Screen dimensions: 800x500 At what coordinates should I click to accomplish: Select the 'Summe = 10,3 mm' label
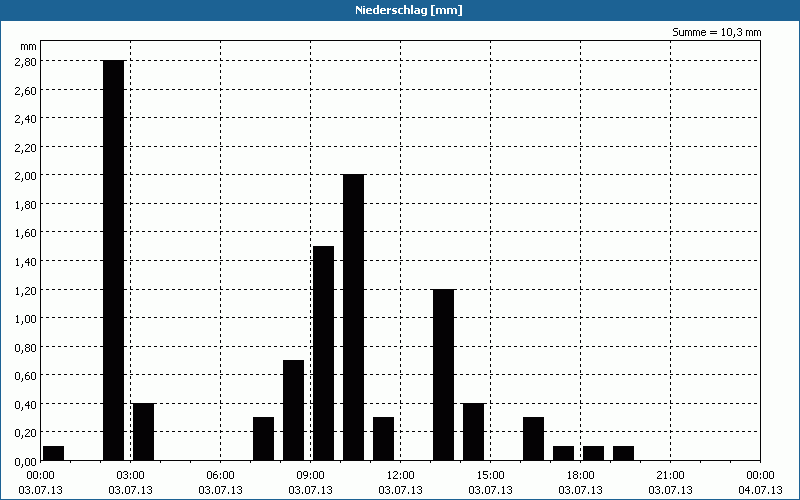pyautogui.click(x=716, y=32)
